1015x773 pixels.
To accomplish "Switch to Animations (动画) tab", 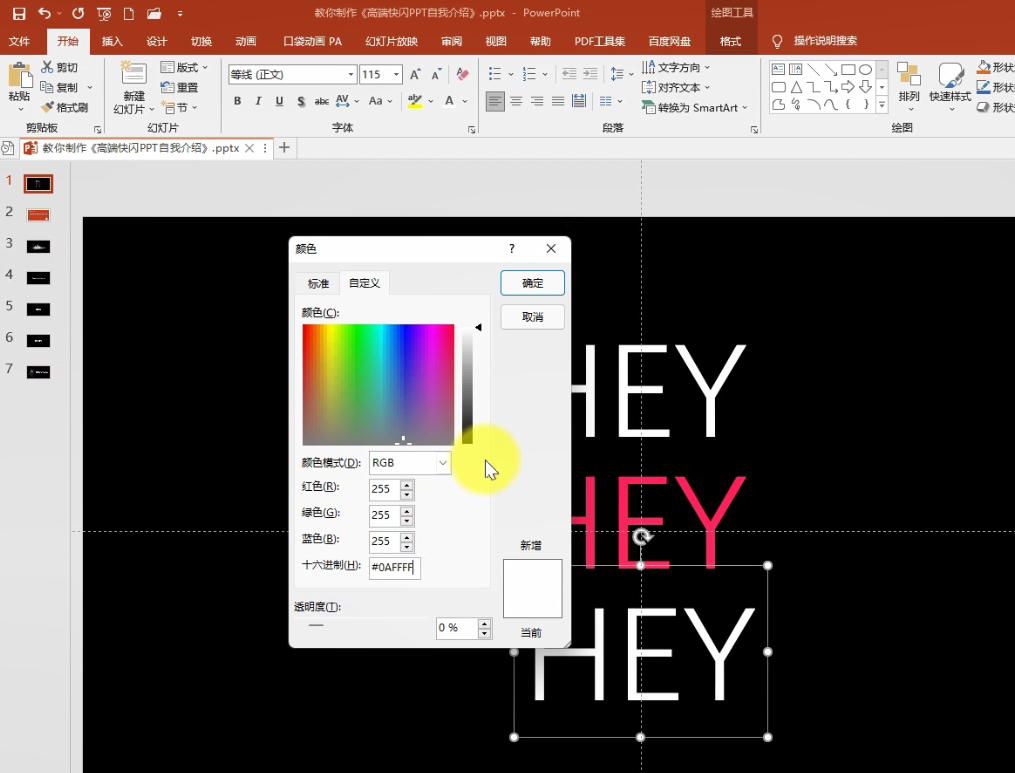I will pyautogui.click(x=245, y=41).
